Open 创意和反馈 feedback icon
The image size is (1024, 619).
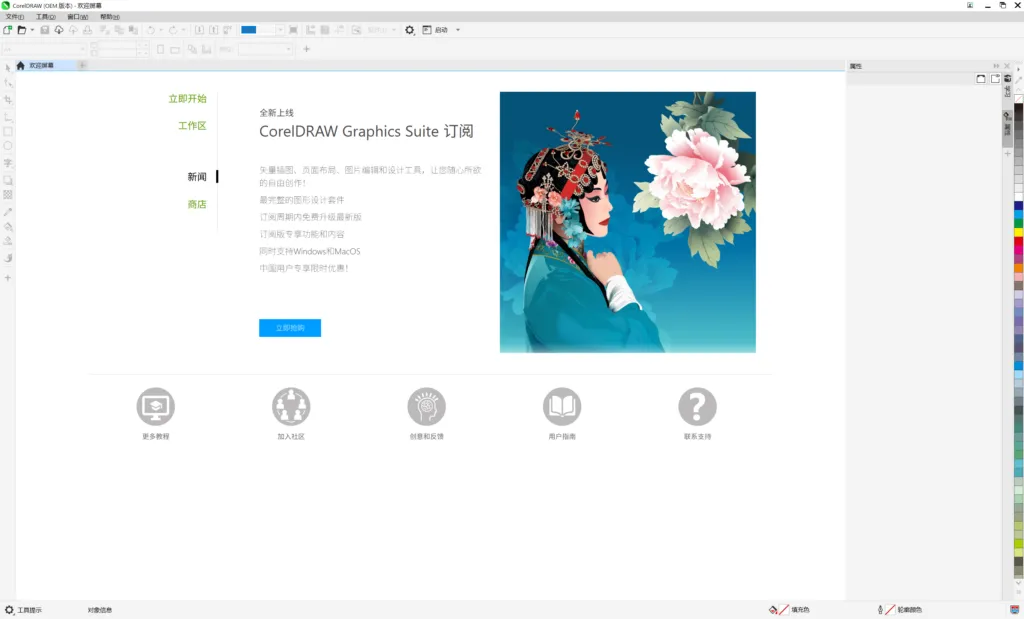click(x=426, y=407)
